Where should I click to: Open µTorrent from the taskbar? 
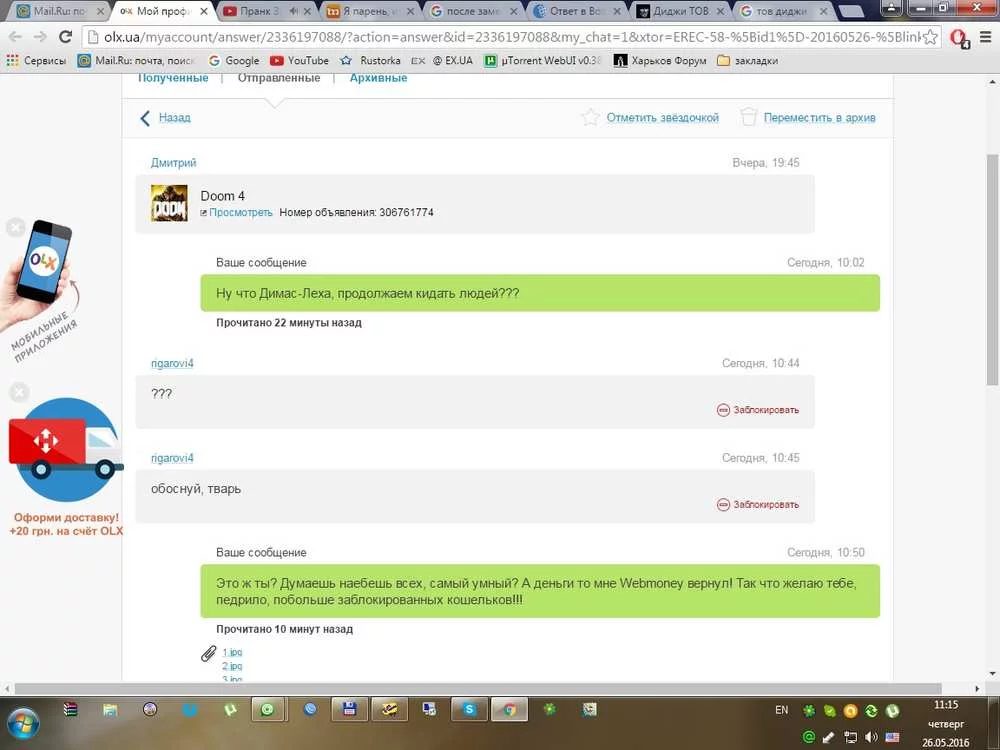pyautogui.click(x=230, y=710)
